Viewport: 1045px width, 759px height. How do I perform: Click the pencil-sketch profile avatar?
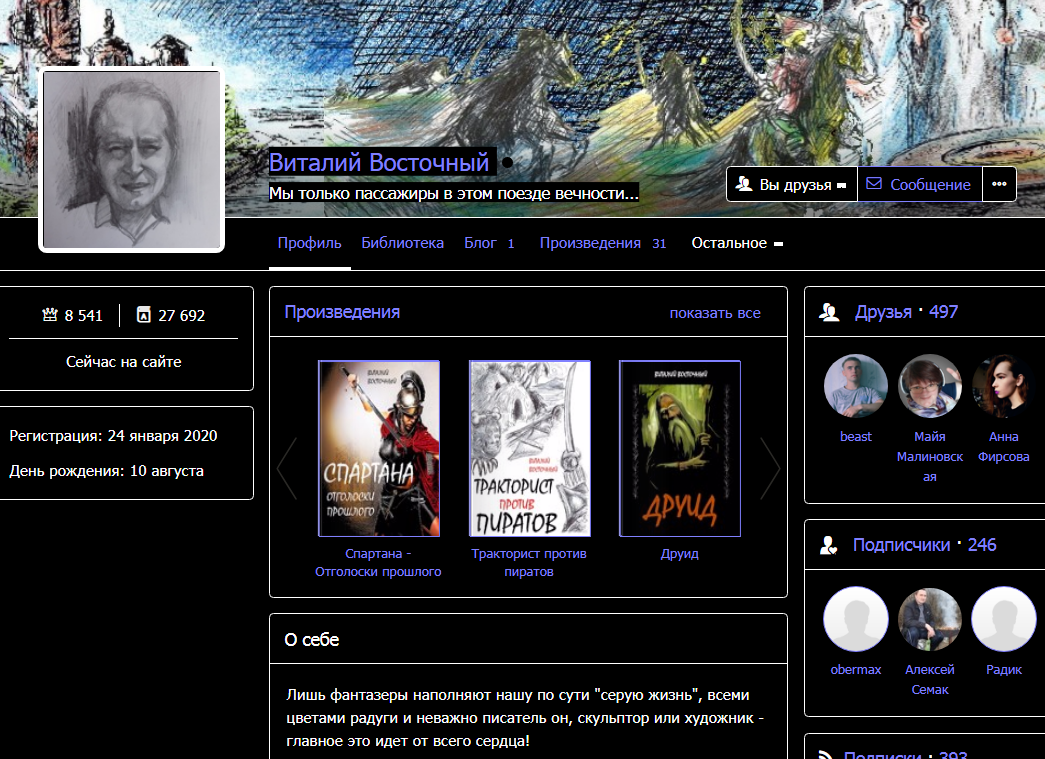click(131, 160)
